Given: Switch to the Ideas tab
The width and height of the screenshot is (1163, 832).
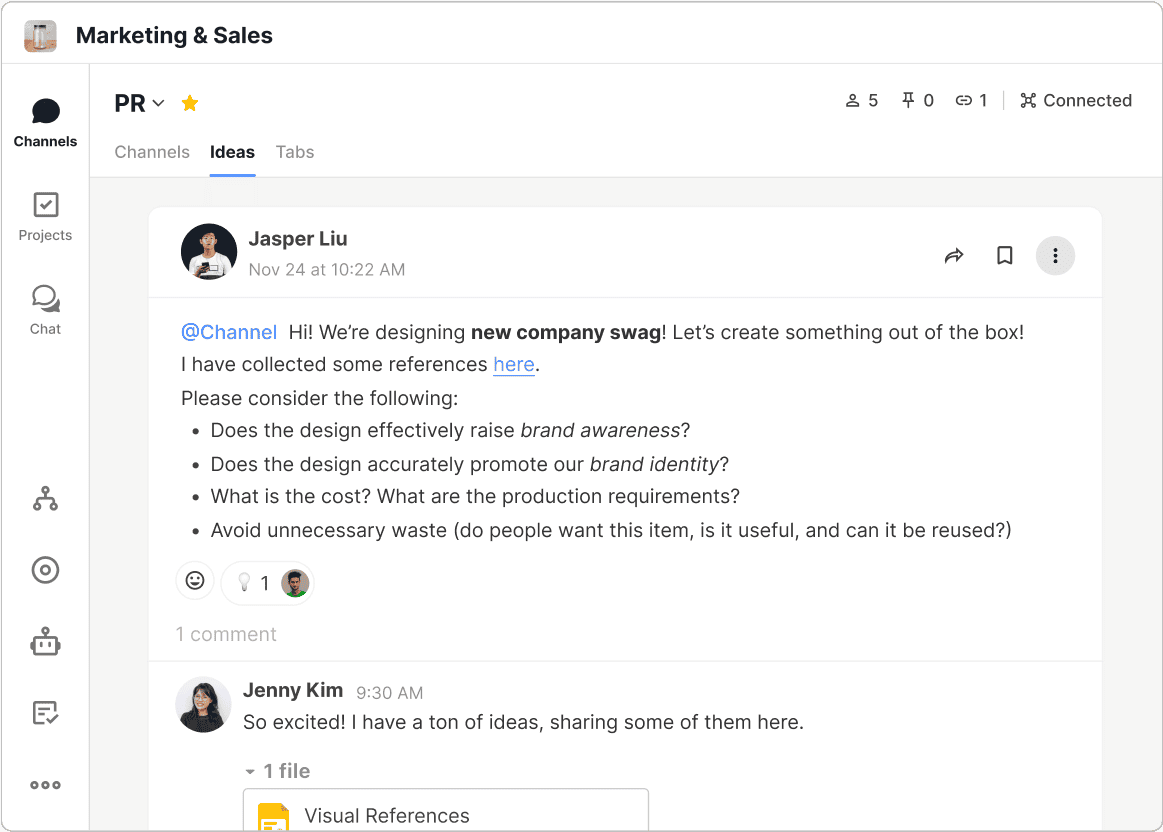Looking at the screenshot, I should 232,152.
